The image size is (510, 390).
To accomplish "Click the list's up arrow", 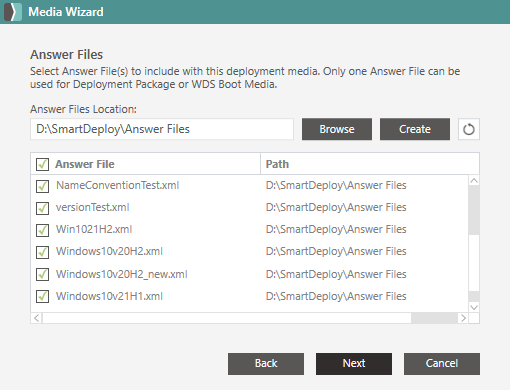I will (x=474, y=181).
